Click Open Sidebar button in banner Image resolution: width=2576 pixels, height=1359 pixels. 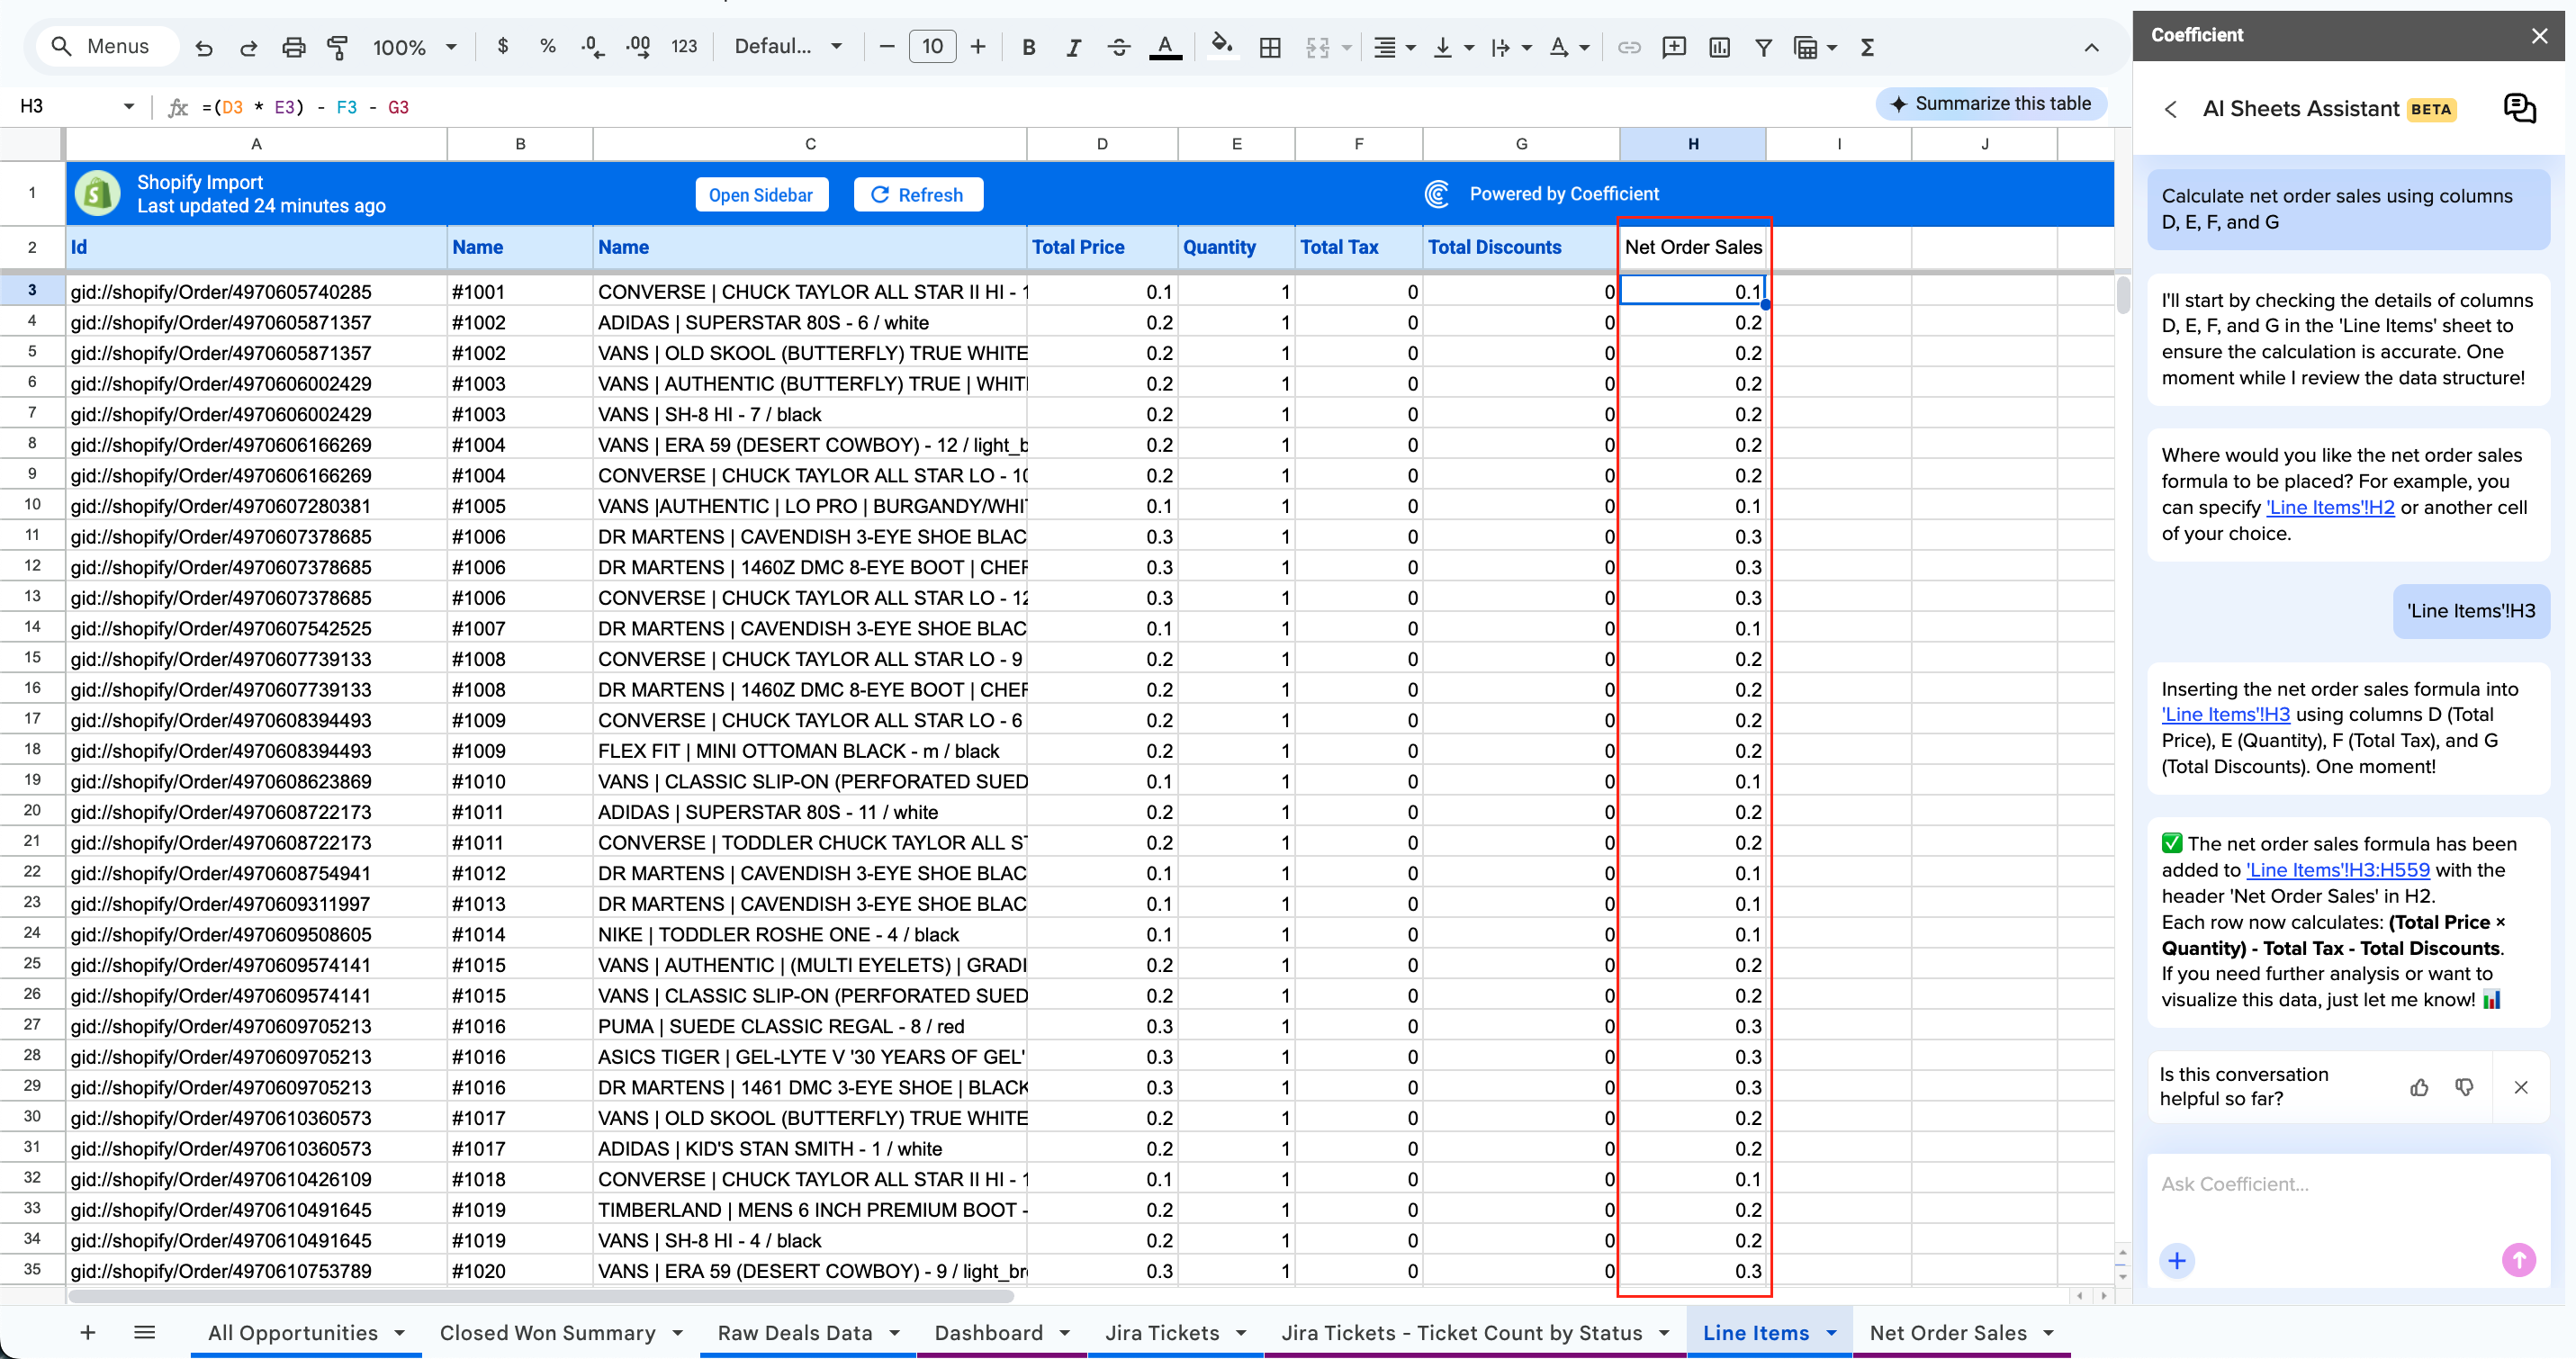761,194
